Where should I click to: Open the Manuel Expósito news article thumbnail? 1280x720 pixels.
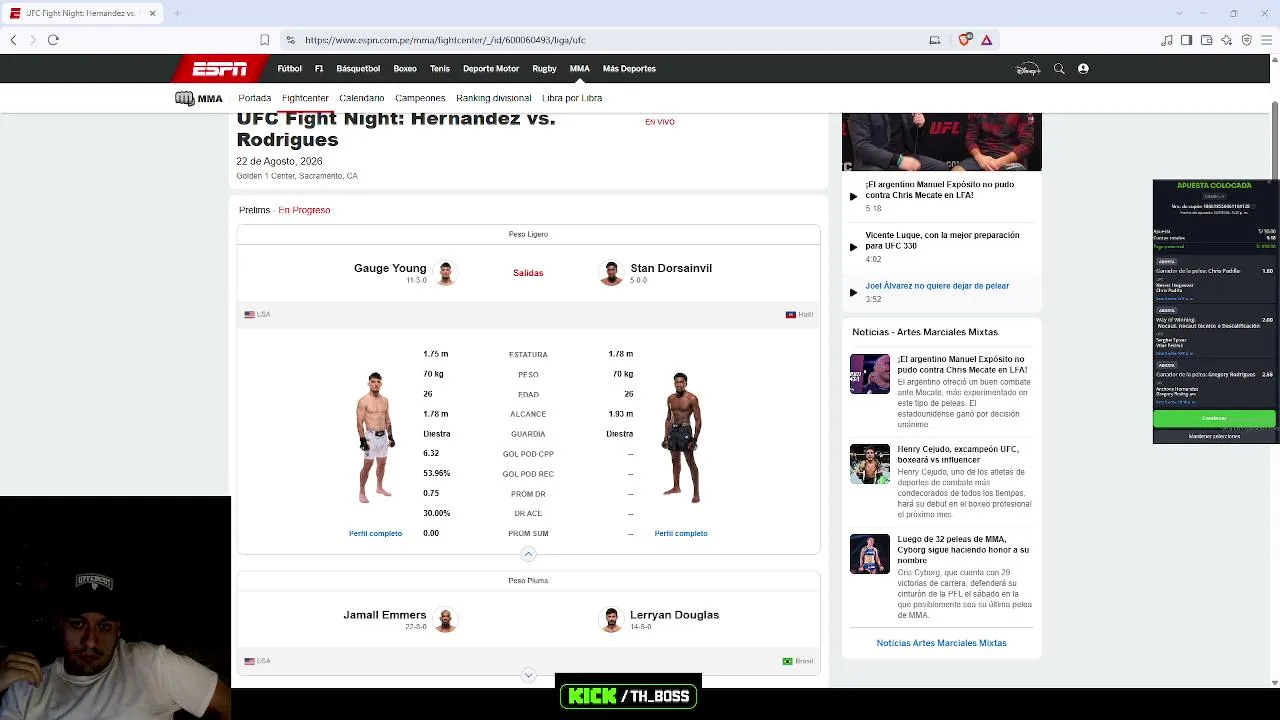(x=870, y=374)
